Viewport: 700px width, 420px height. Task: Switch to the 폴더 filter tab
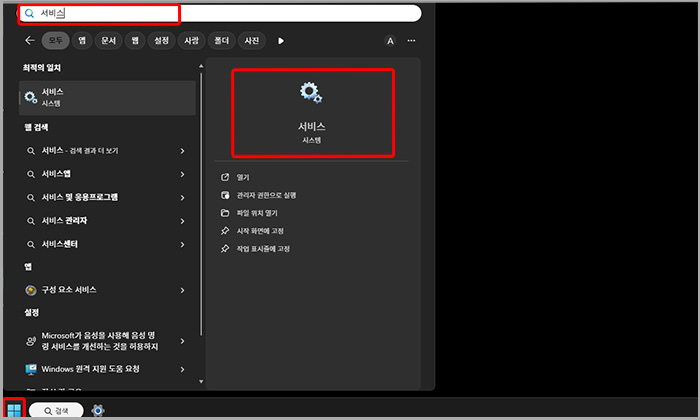point(221,41)
